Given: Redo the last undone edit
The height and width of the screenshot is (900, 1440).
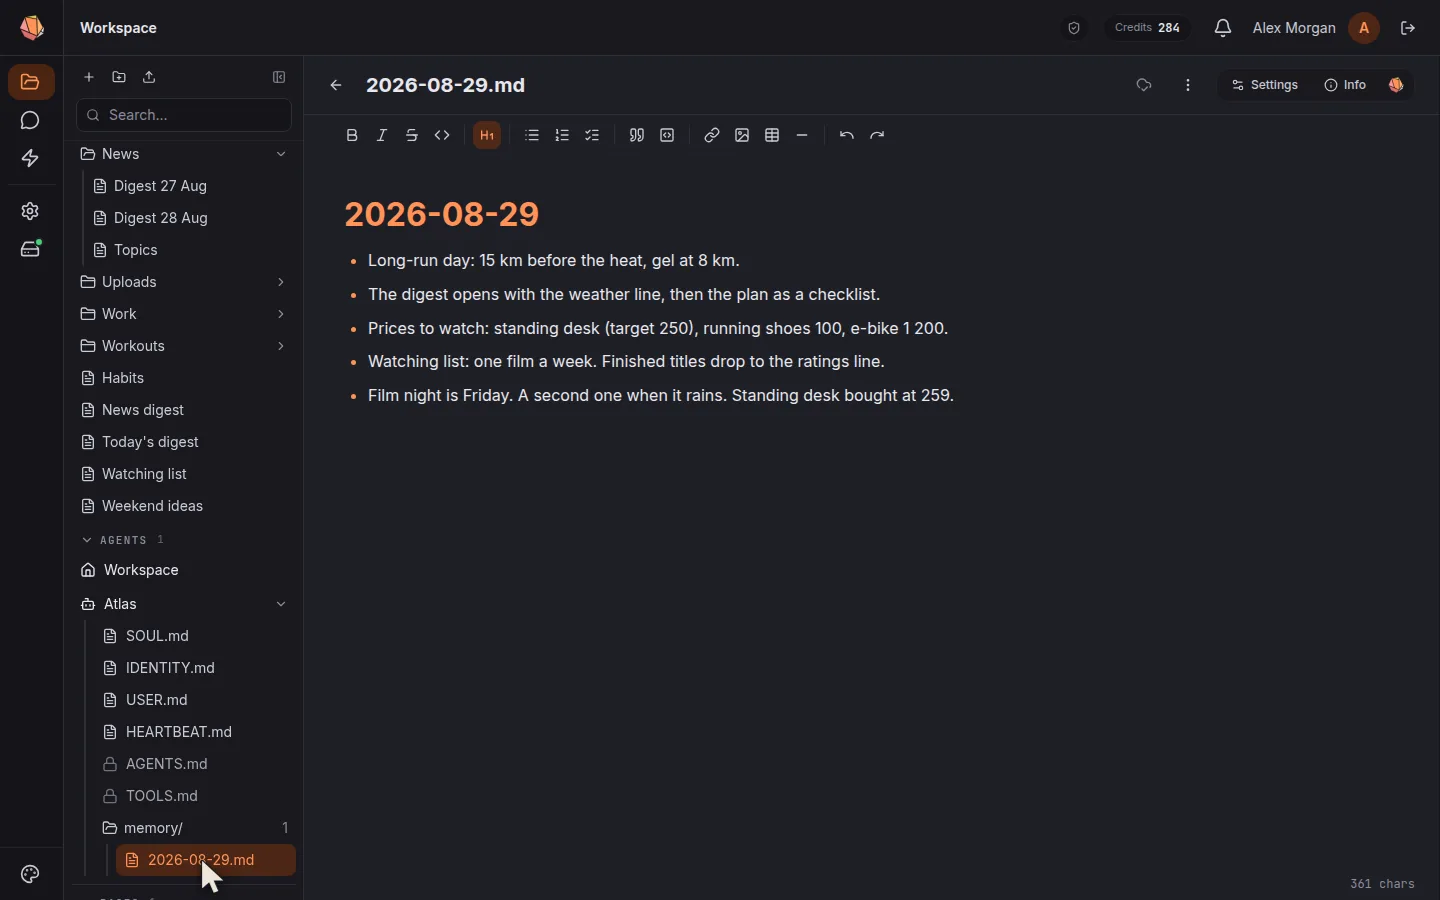Looking at the screenshot, I should point(877,135).
